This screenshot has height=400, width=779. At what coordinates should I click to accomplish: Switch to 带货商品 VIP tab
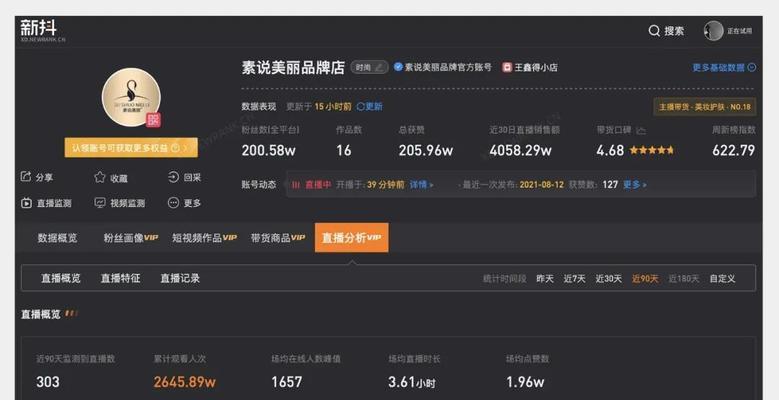point(278,238)
